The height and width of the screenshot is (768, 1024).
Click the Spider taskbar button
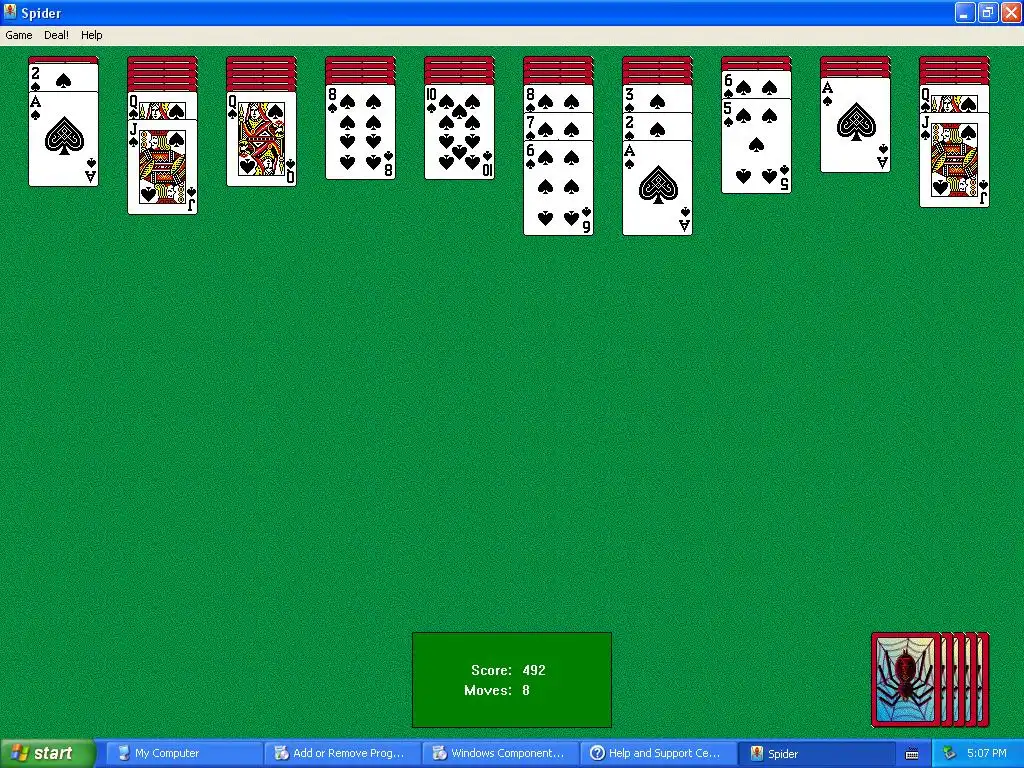(816, 754)
